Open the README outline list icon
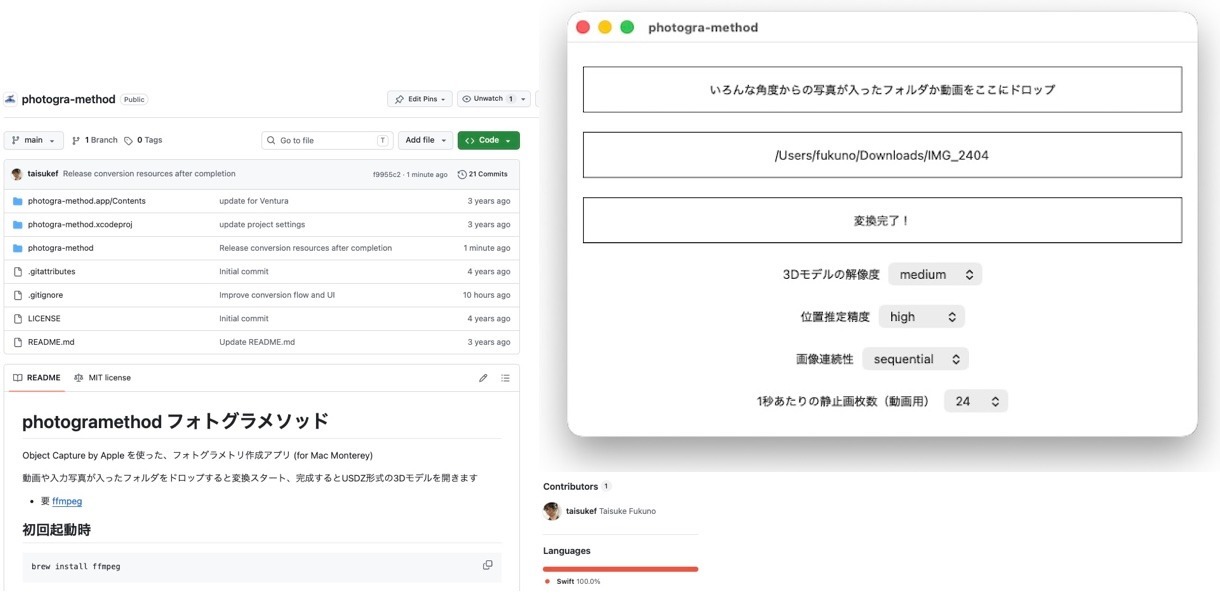This screenshot has width=1220, height=610. pos(505,378)
